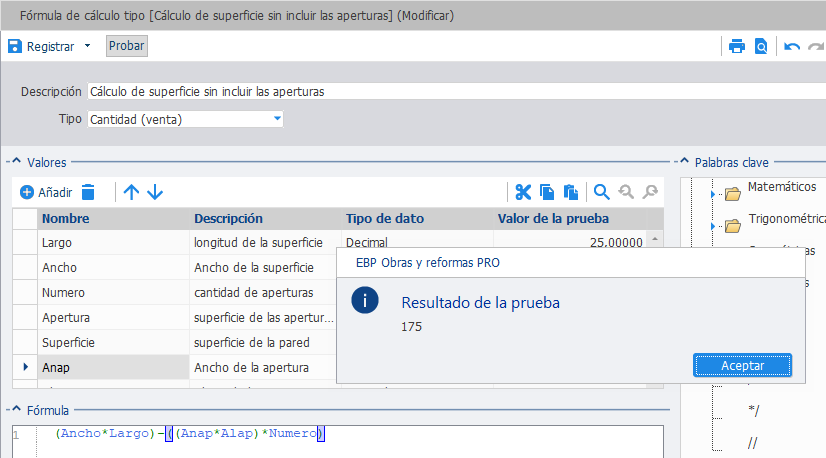Paste a value row
826x458 pixels.
[x=571, y=192]
